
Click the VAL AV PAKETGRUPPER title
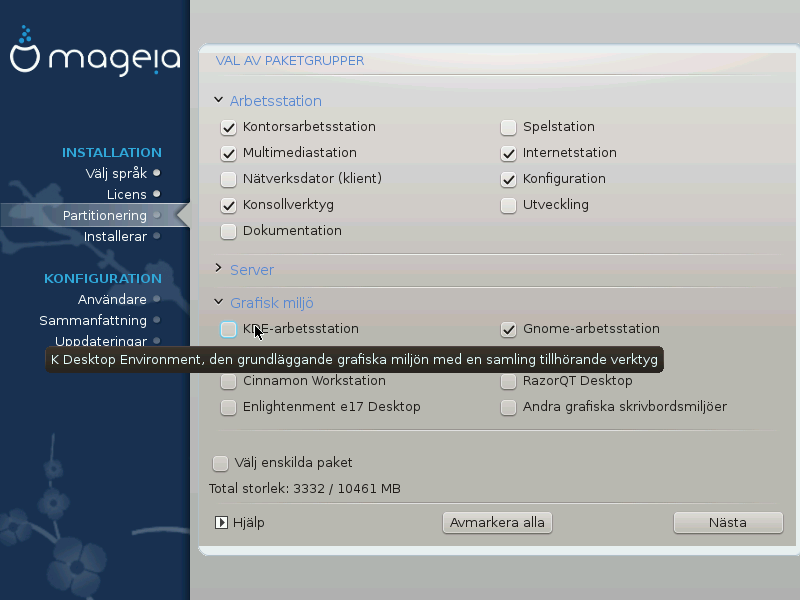(x=290, y=61)
